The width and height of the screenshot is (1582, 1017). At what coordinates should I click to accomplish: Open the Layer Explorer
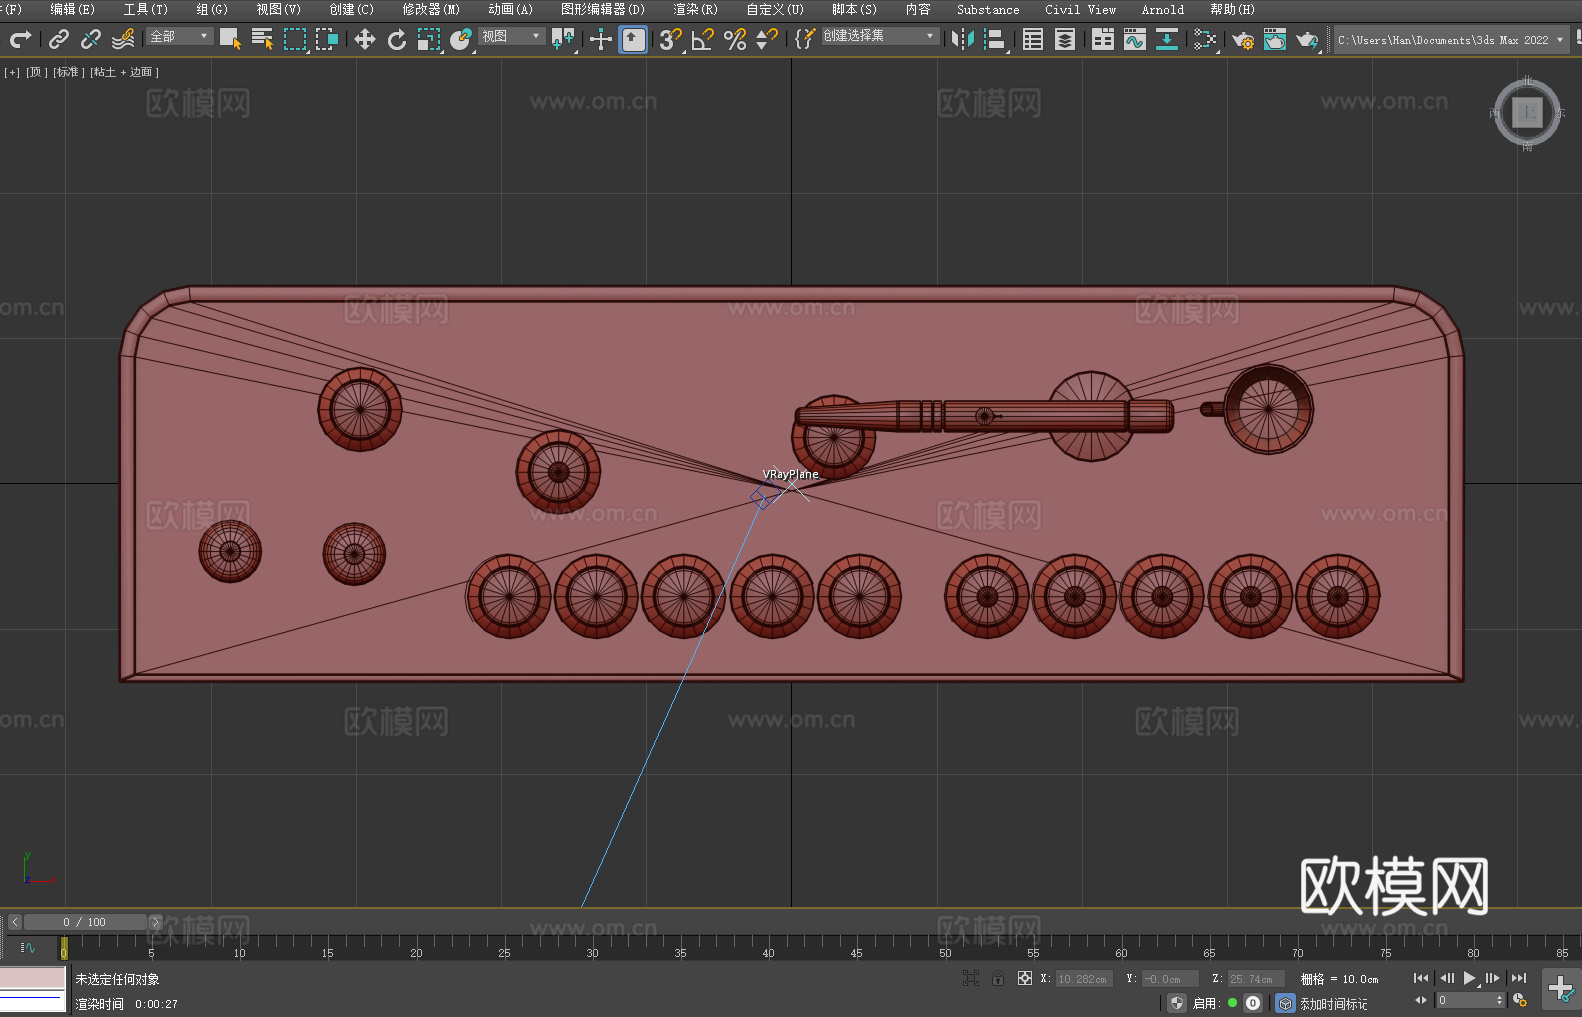(x=1065, y=39)
